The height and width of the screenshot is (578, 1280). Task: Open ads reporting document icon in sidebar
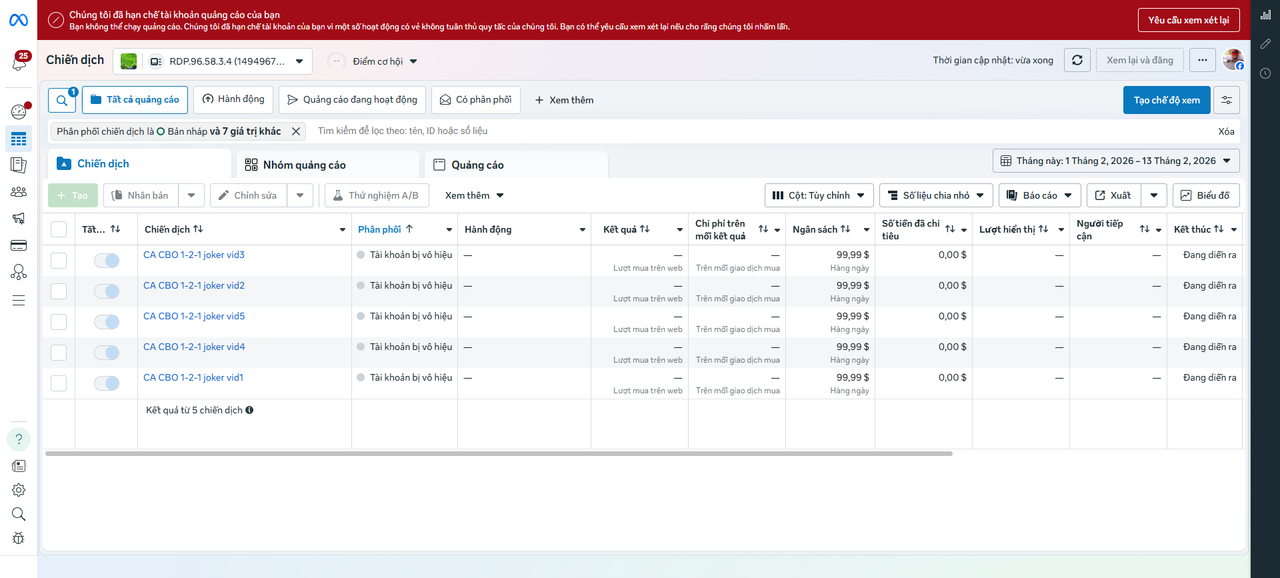pos(18,165)
